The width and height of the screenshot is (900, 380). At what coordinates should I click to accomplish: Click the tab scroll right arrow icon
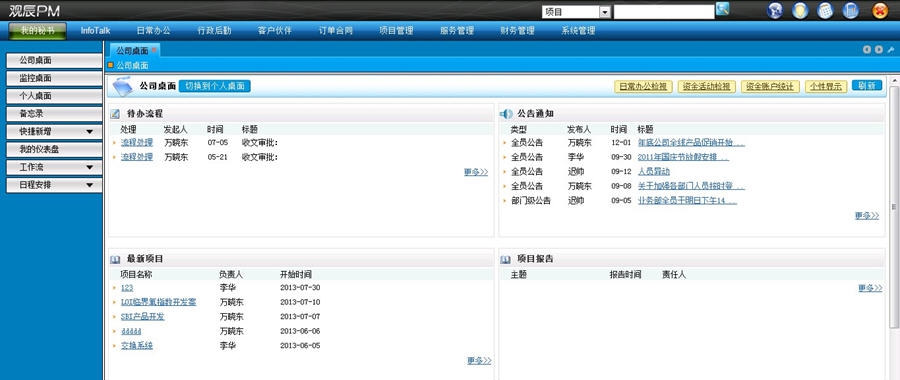(879, 50)
